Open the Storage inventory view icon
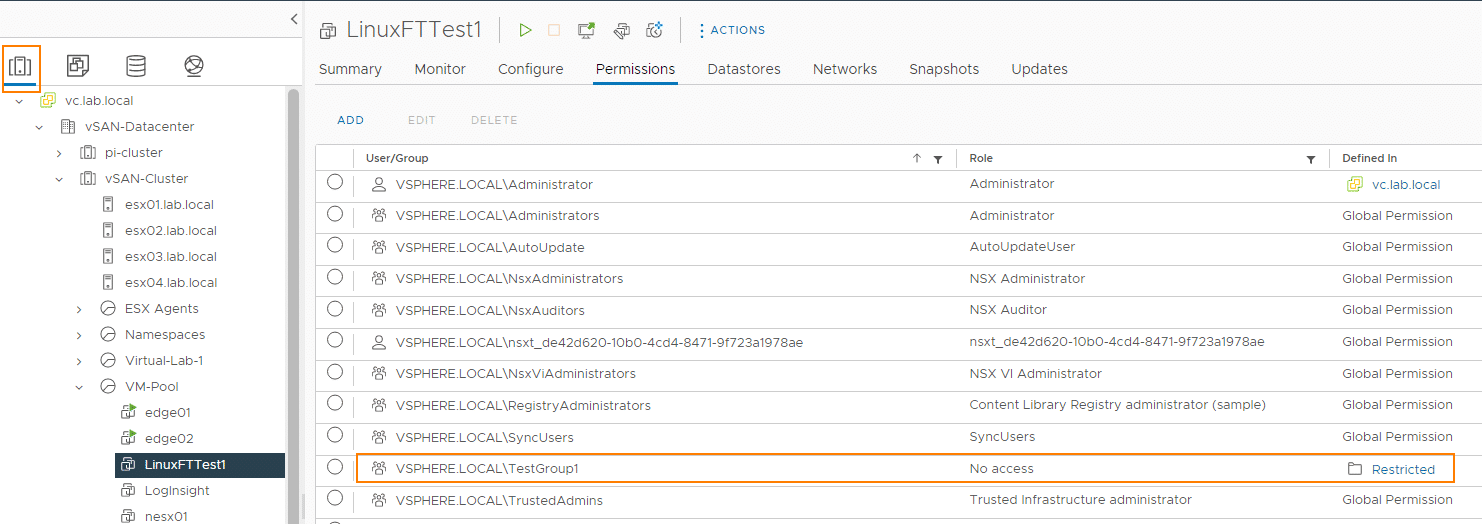Image resolution: width=1482 pixels, height=524 pixels. pos(136,66)
